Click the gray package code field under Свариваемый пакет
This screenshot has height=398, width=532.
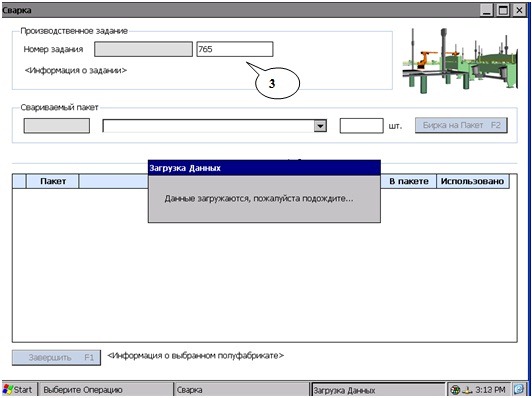(57, 126)
